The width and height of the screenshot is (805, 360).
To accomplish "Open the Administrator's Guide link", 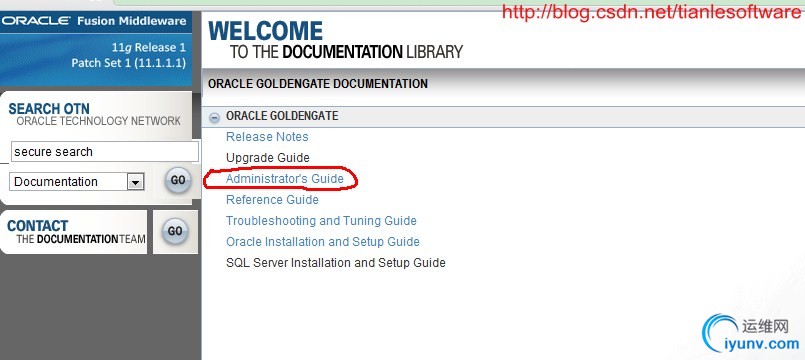I will click(x=284, y=179).
